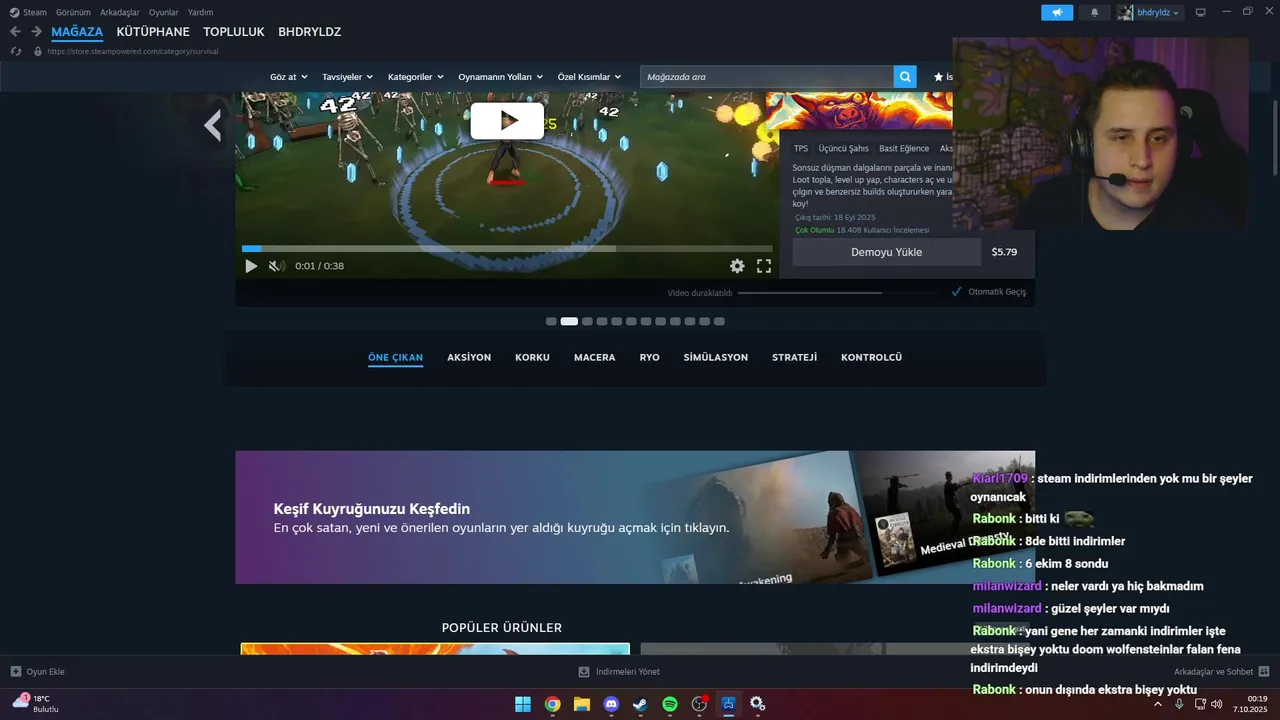Image resolution: width=1280 pixels, height=720 pixels.
Task: Toggle the Otomatik Geçiş checkbox
Action: click(957, 292)
